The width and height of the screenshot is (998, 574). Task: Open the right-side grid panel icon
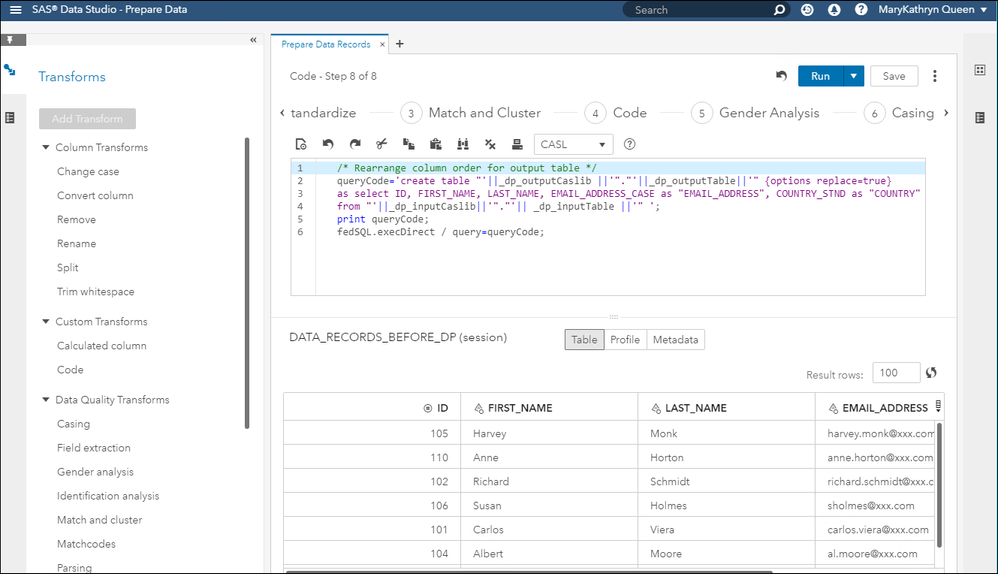980,70
